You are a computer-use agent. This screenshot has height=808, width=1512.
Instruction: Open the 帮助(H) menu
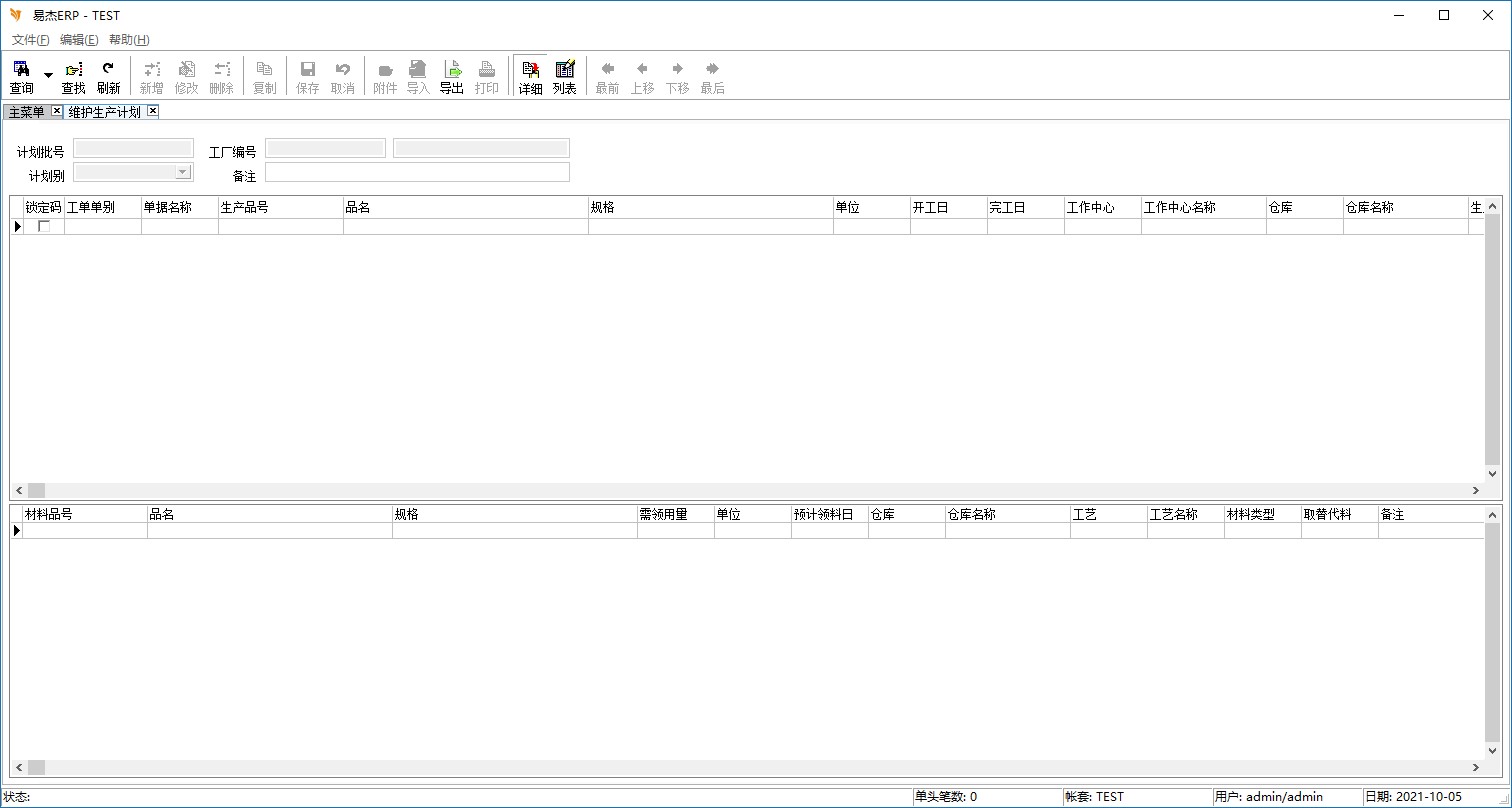(129, 40)
